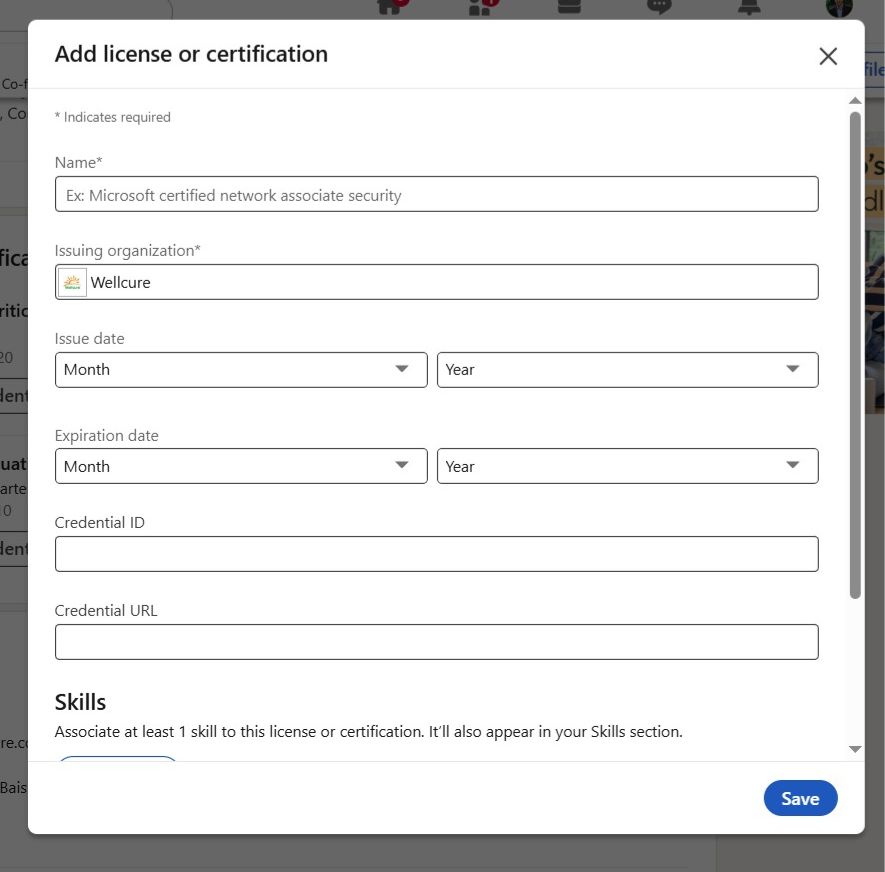Open the Notifications bell icon
This screenshot has height=872, width=885.
coord(748,7)
